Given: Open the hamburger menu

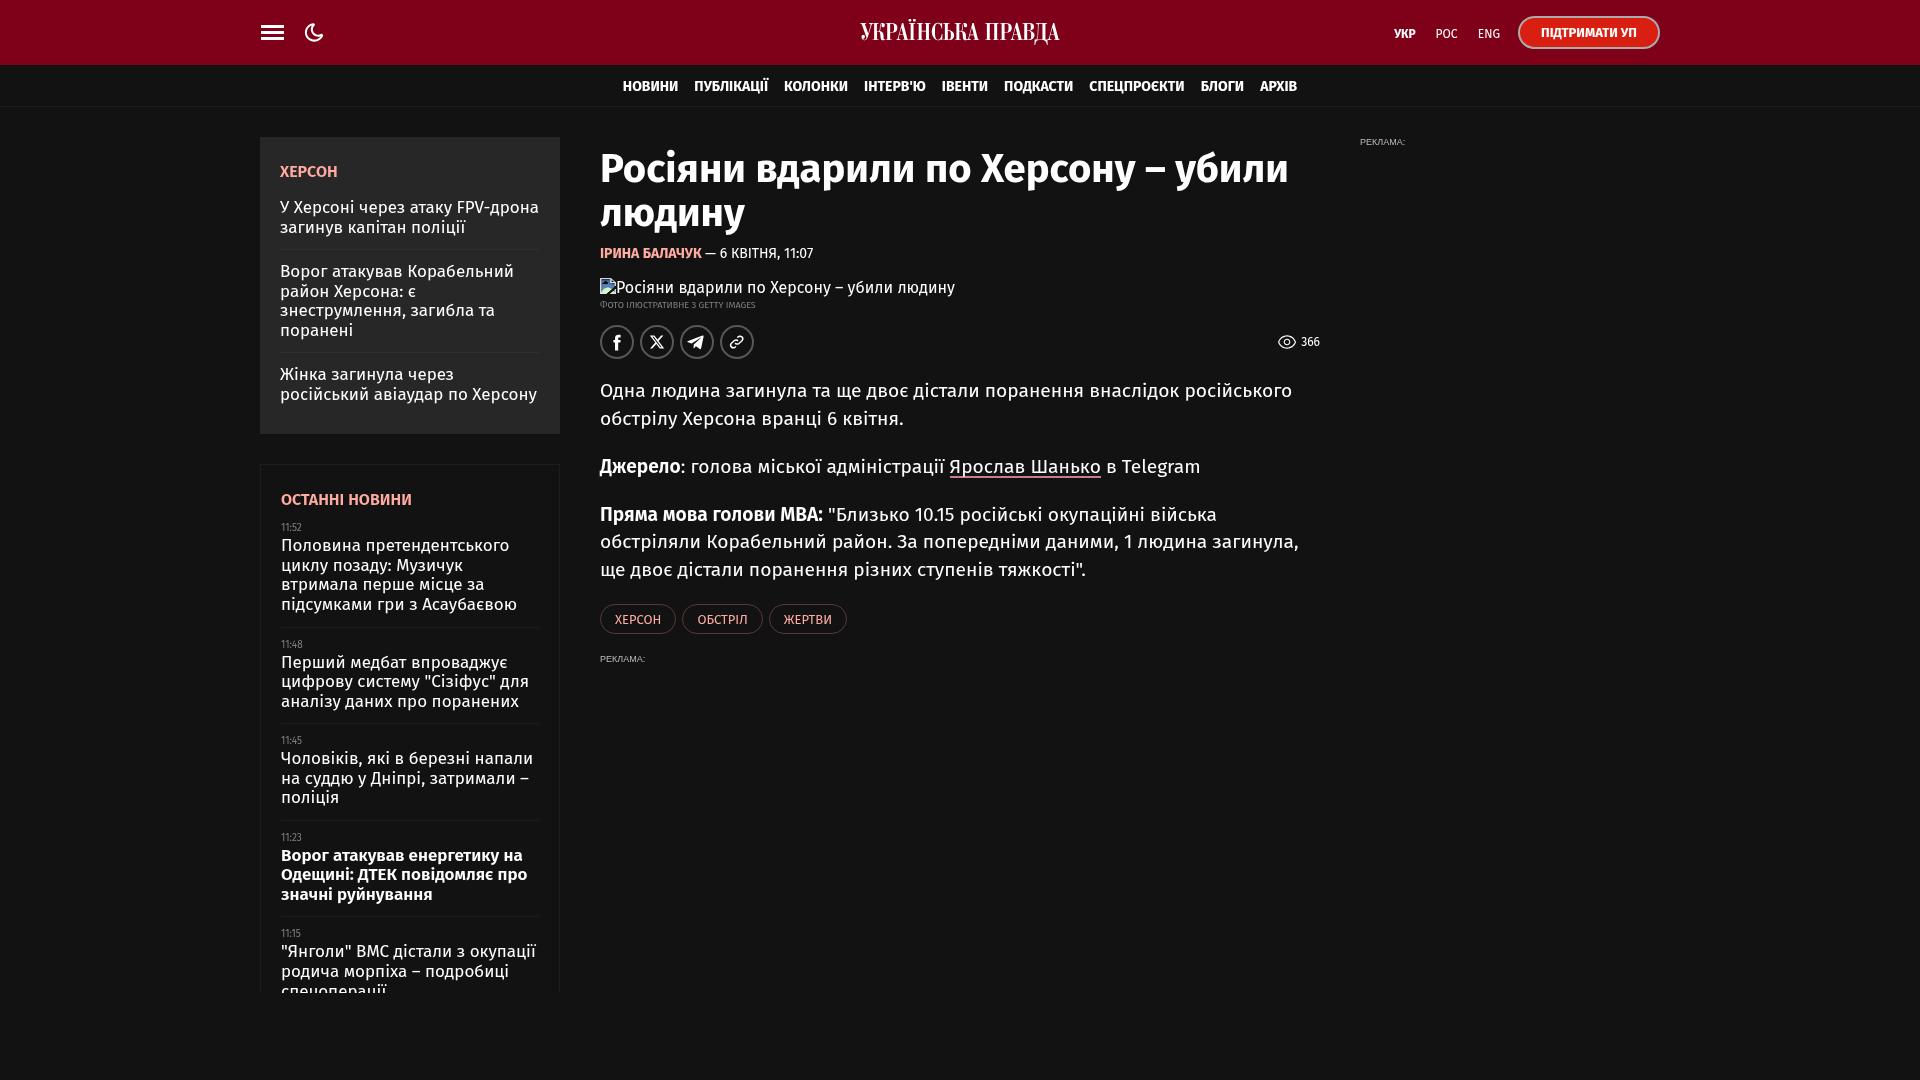Looking at the screenshot, I should [272, 33].
